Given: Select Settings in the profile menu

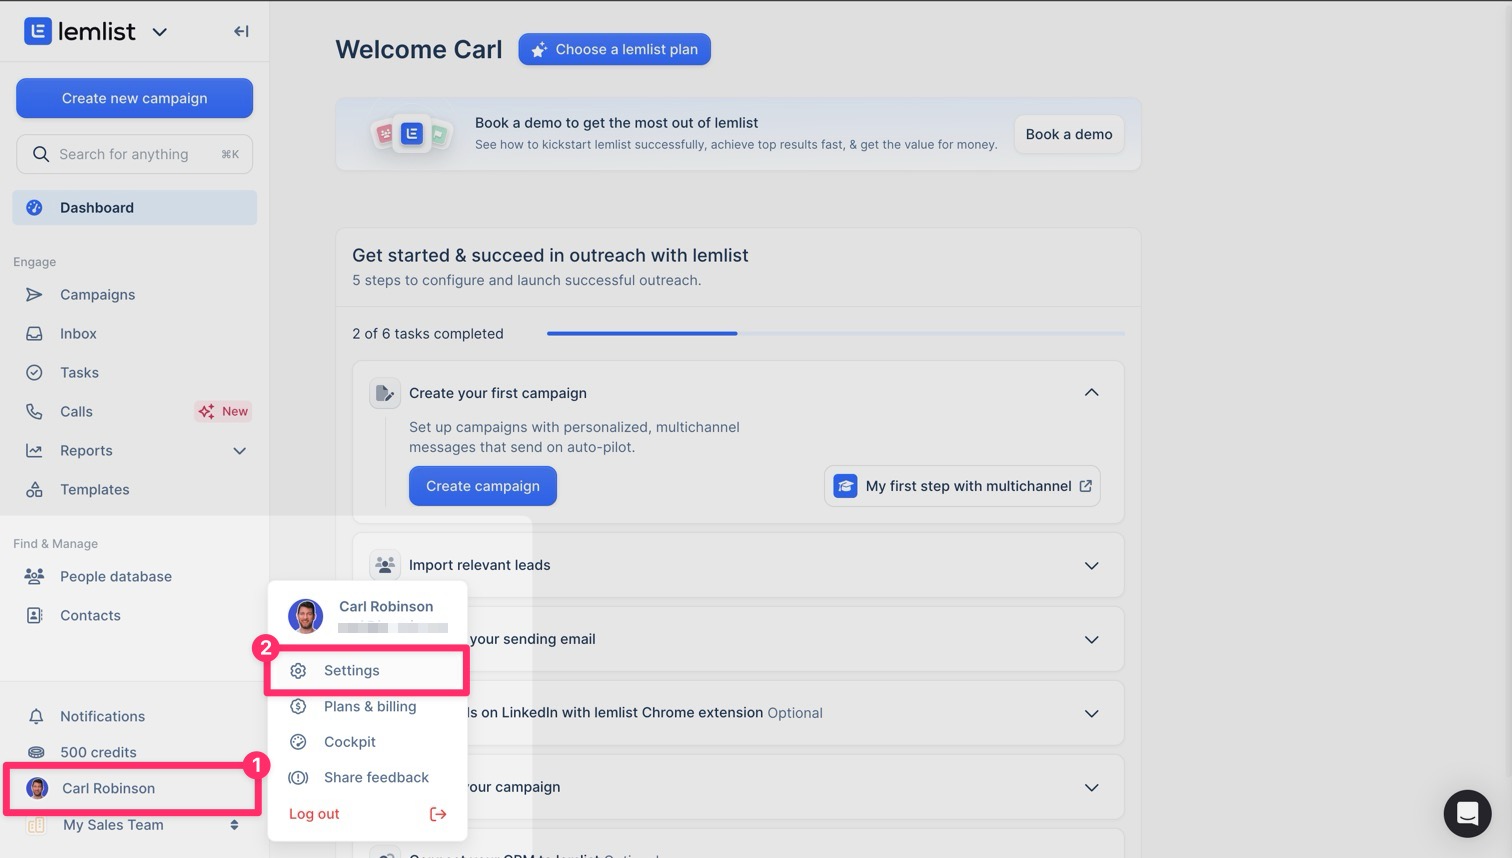Looking at the screenshot, I should 352,671.
